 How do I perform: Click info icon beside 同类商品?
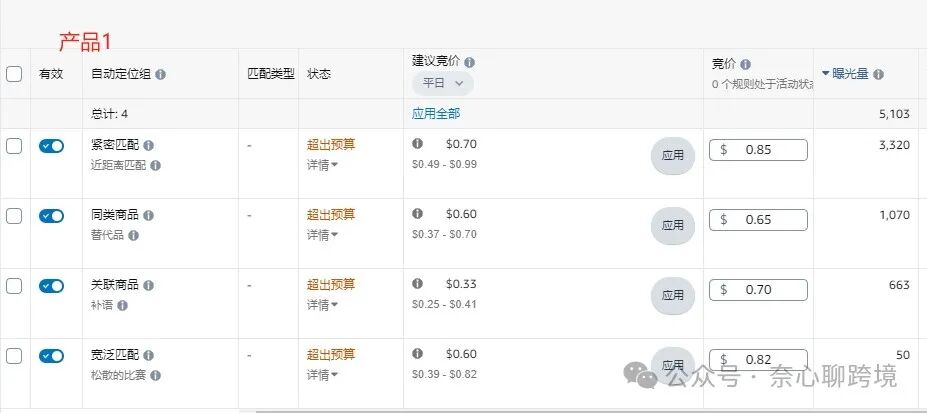click(x=148, y=216)
